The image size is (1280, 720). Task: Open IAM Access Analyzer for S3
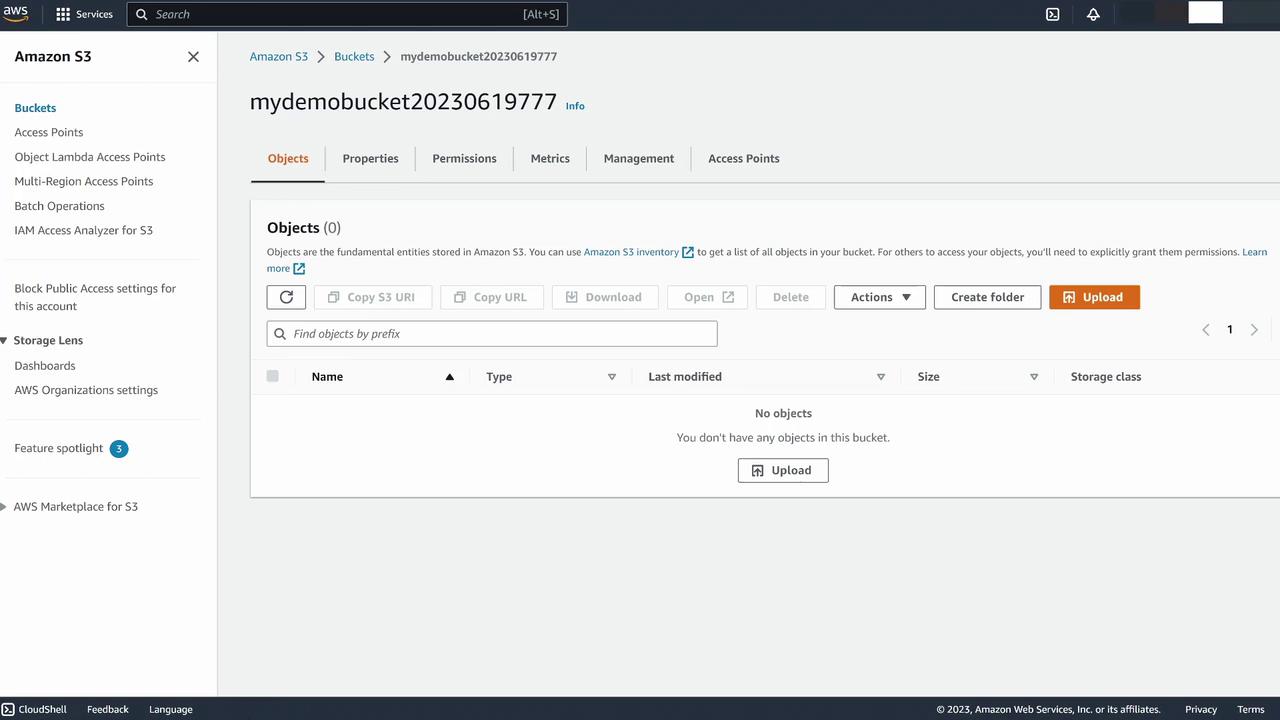84,230
